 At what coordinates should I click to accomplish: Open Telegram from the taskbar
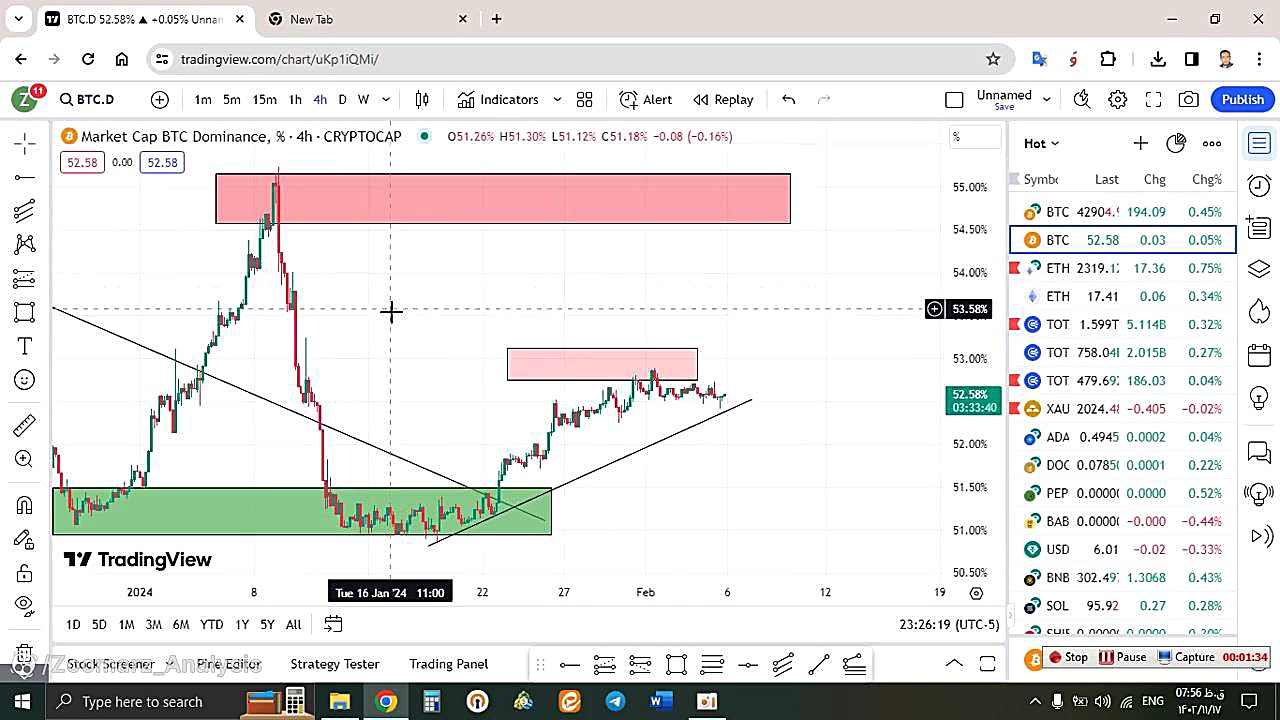coord(614,701)
